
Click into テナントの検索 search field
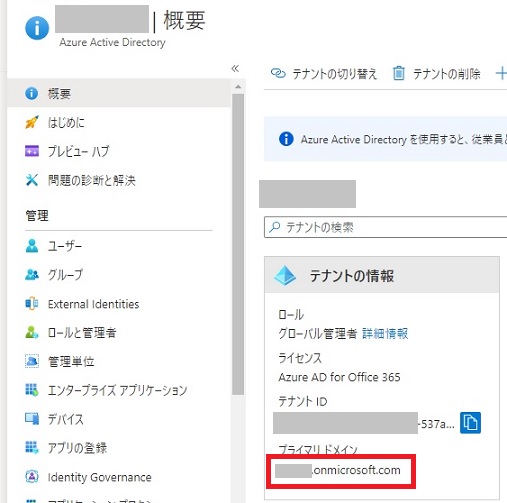385,227
